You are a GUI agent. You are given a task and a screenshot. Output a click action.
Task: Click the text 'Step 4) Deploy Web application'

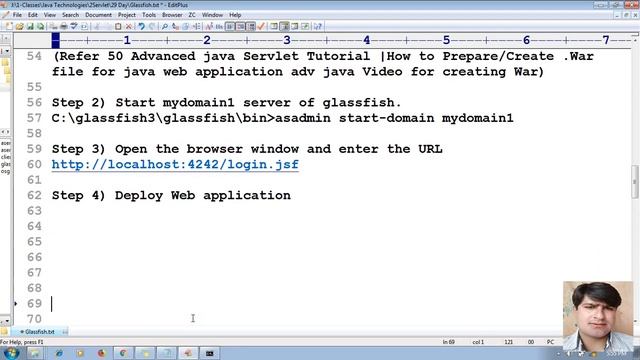pyautogui.click(x=171, y=196)
